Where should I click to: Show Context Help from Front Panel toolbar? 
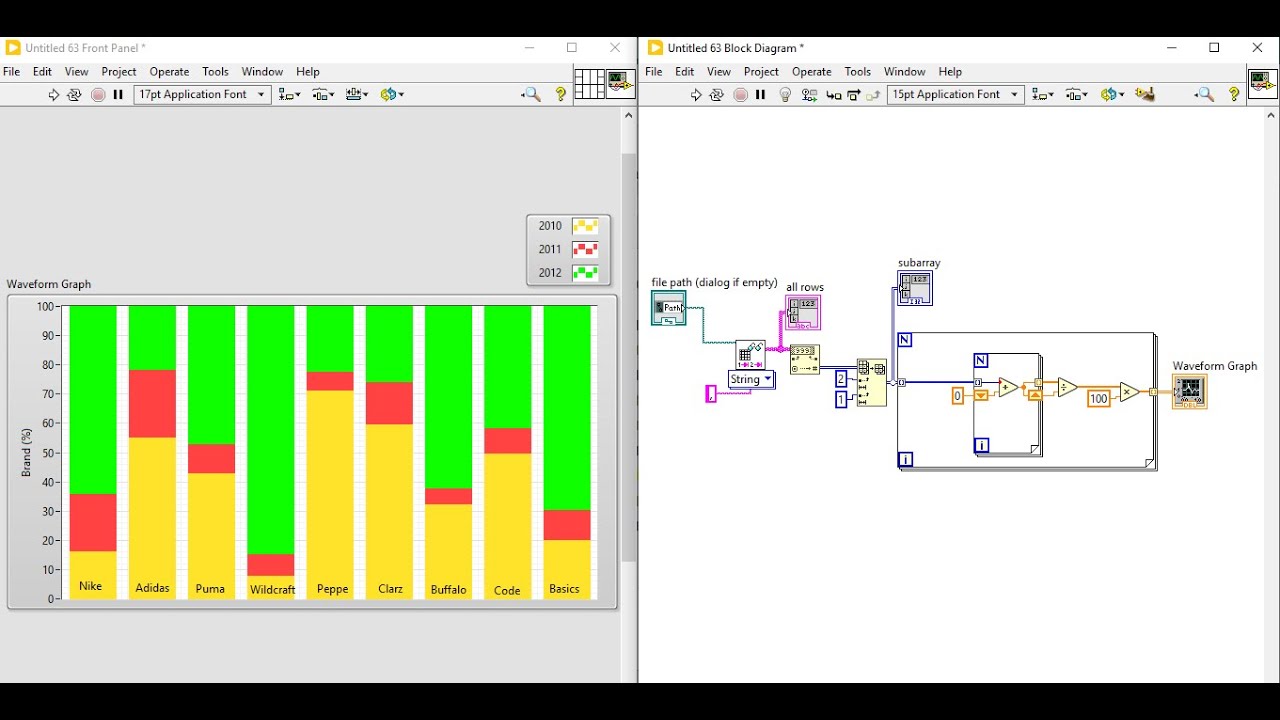pyautogui.click(x=561, y=95)
